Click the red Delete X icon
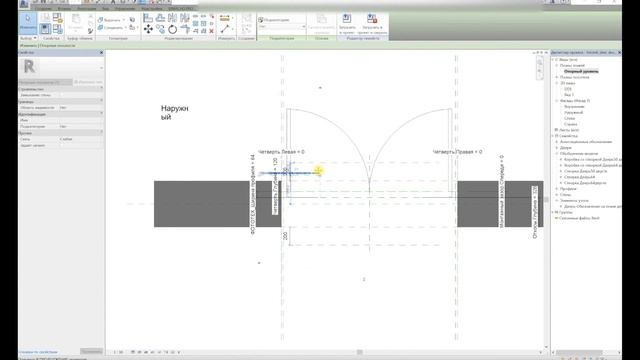 pos(211,31)
